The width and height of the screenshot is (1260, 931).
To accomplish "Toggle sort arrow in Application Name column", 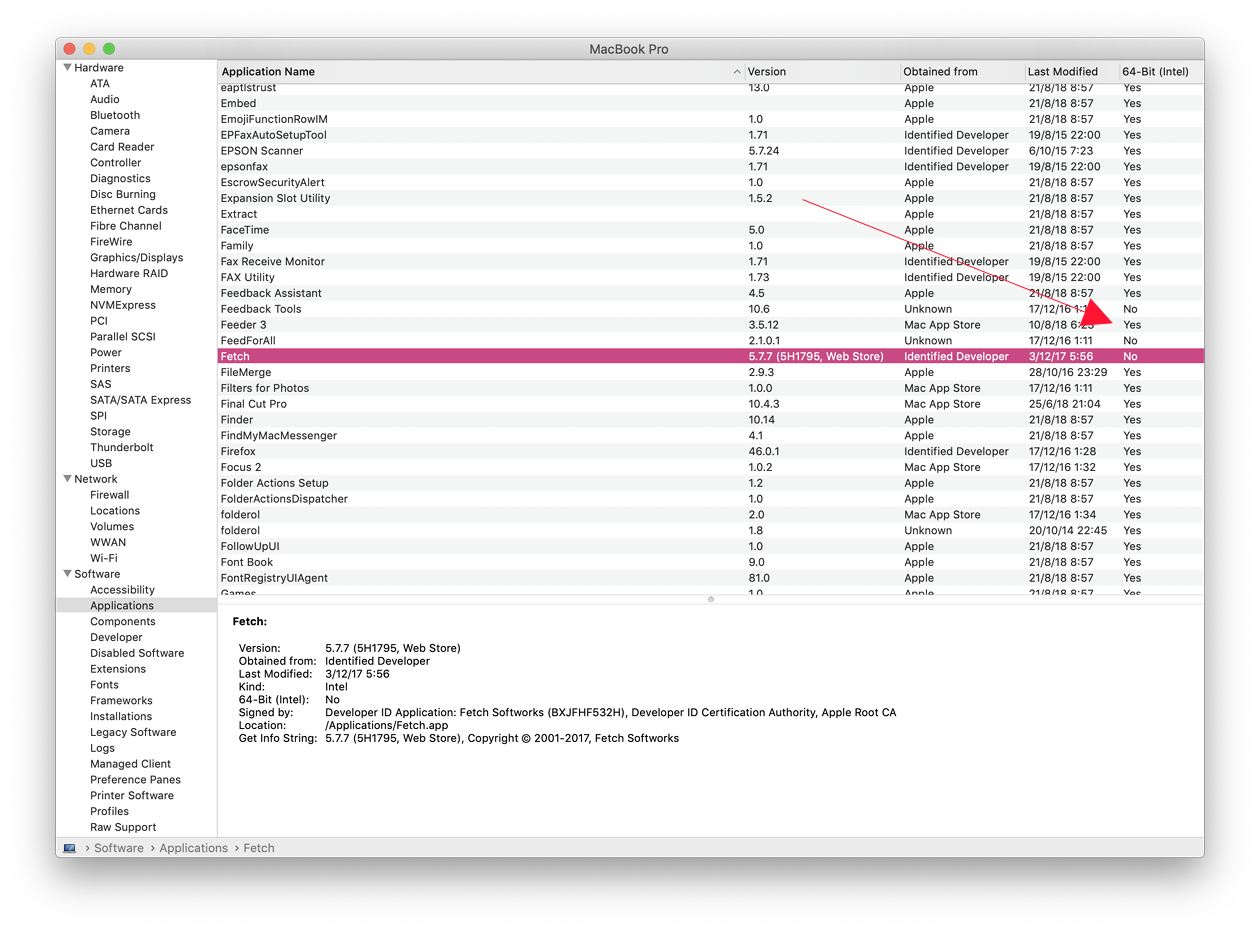I will pos(737,72).
